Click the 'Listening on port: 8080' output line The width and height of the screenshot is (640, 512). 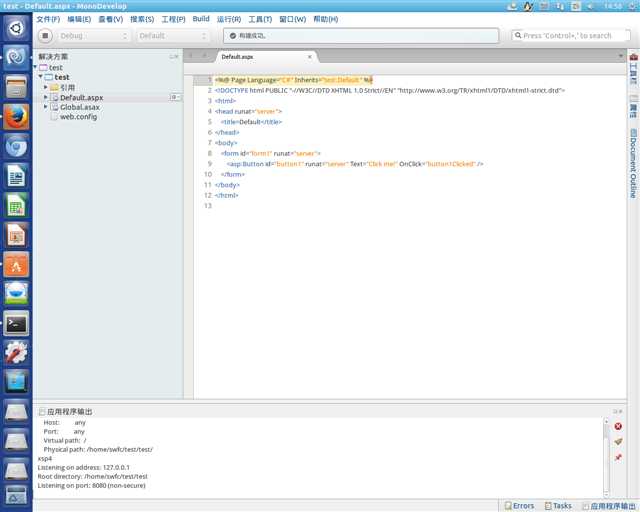(x=91, y=485)
